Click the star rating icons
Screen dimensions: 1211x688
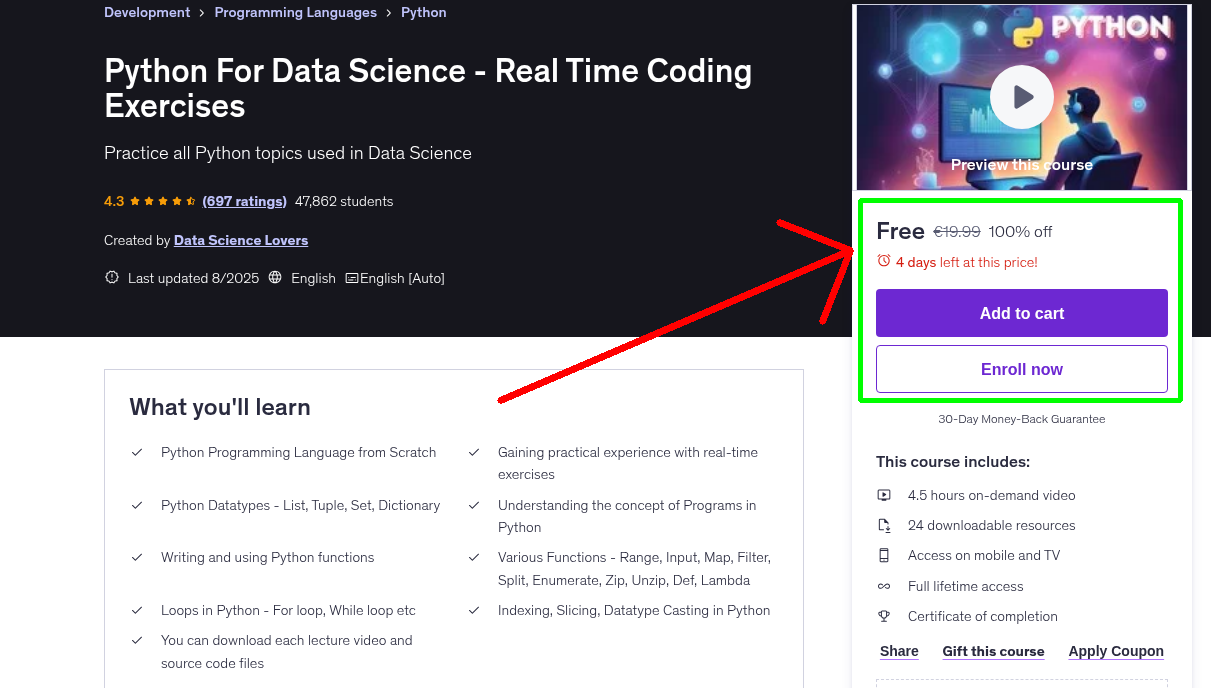(x=164, y=201)
